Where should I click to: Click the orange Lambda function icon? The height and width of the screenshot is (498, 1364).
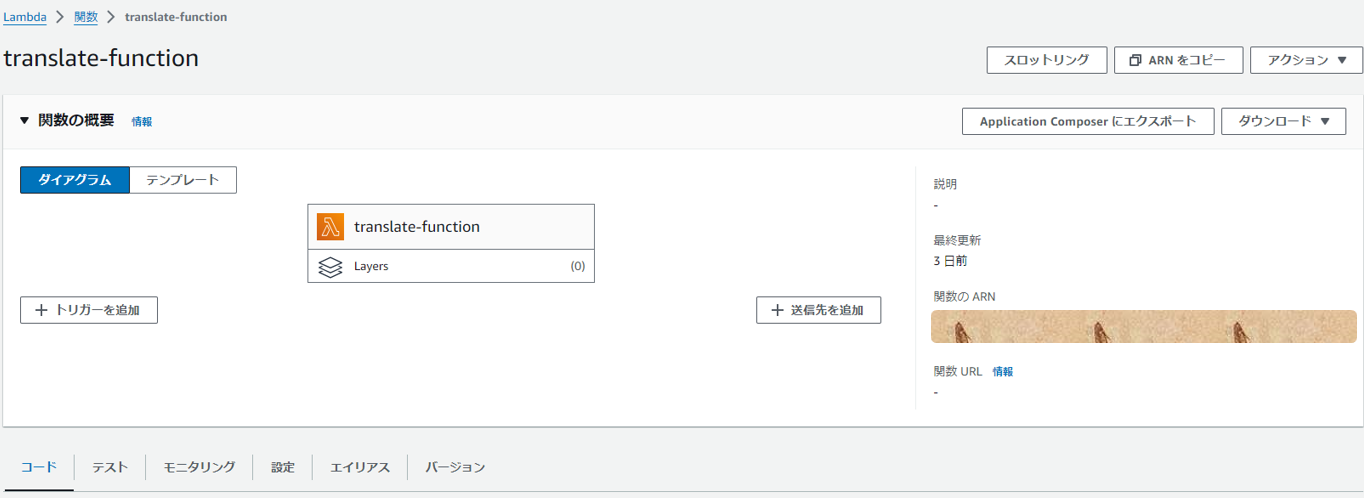point(330,227)
